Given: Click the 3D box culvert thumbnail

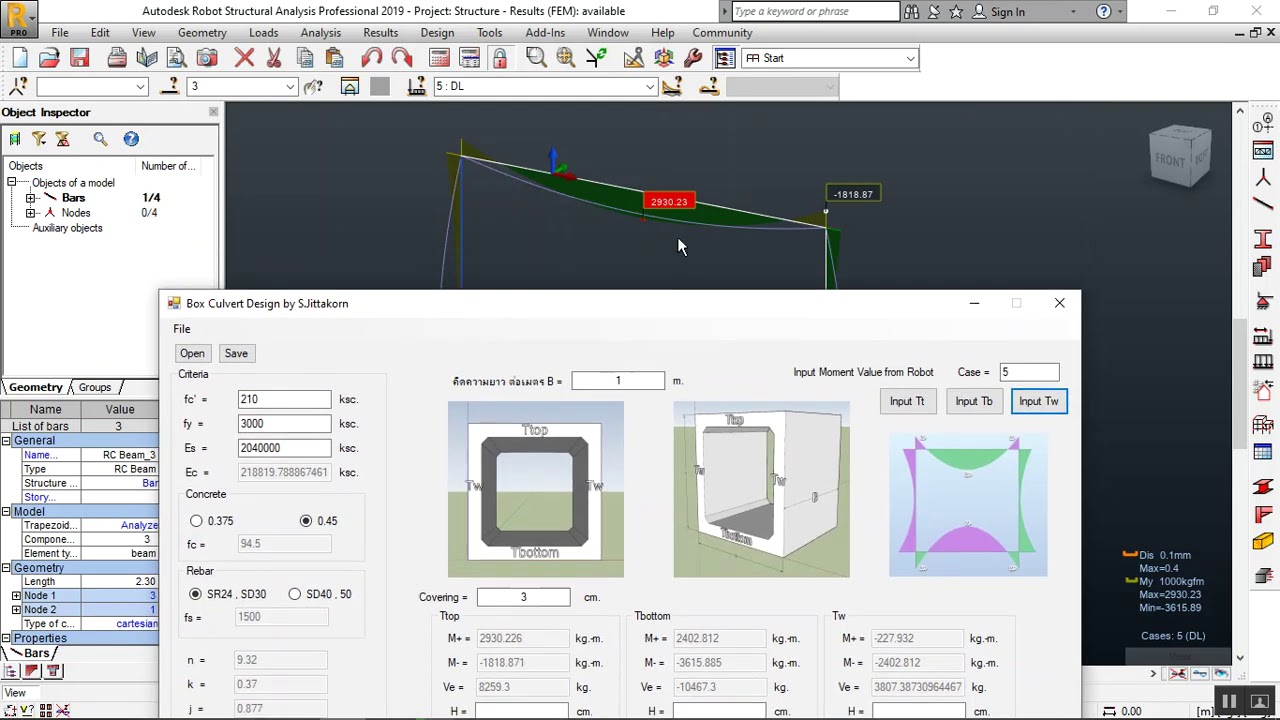Looking at the screenshot, I should click(761, 489).
